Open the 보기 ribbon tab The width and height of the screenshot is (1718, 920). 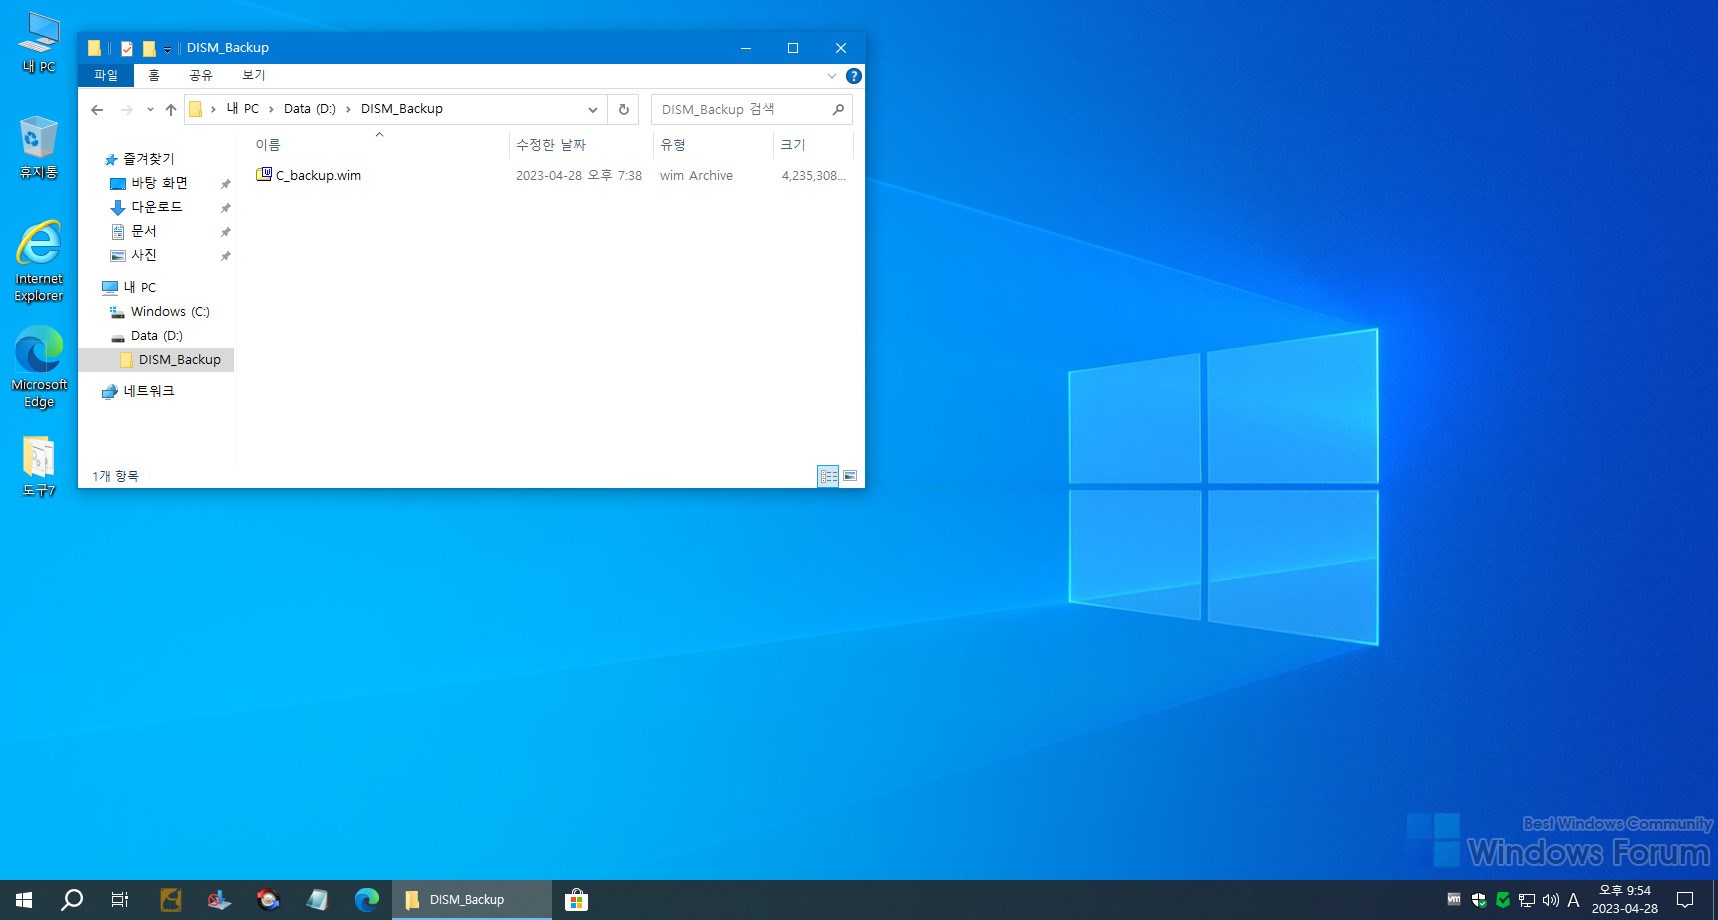254,76
